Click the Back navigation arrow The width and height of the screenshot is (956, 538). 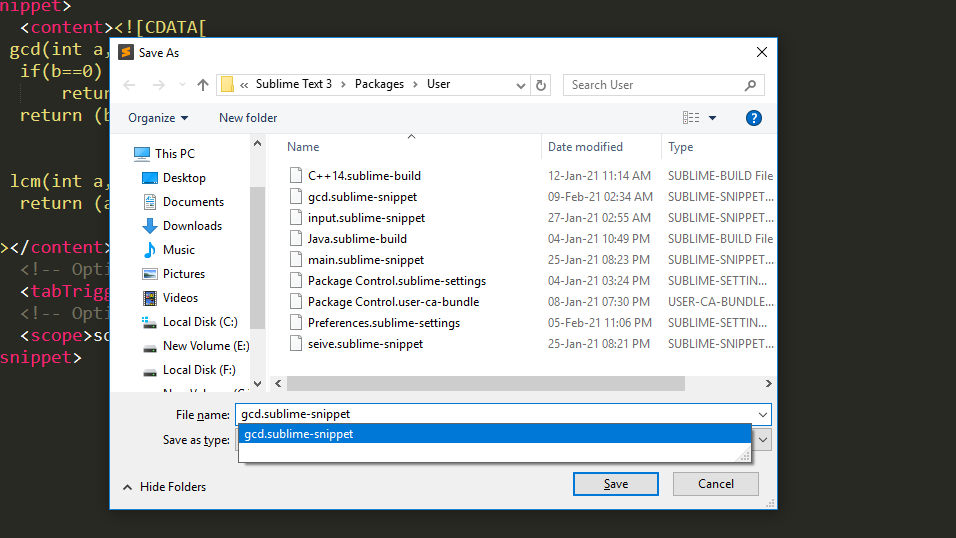tap(129, 85)
